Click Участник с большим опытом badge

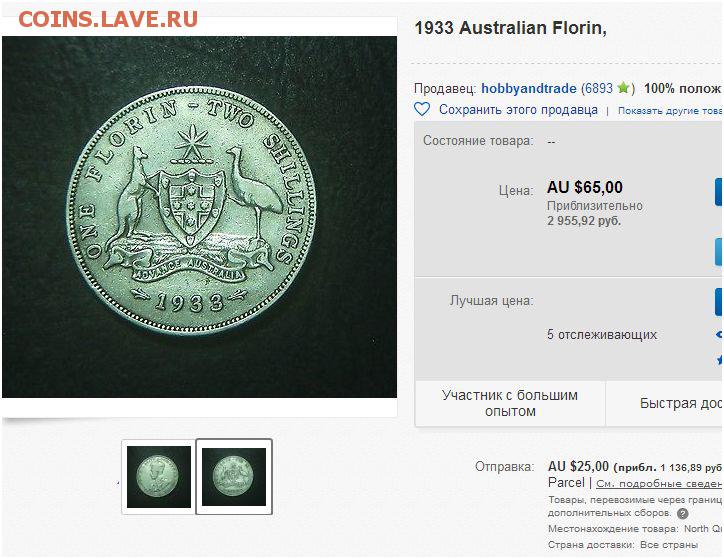(x=510, y=403)
